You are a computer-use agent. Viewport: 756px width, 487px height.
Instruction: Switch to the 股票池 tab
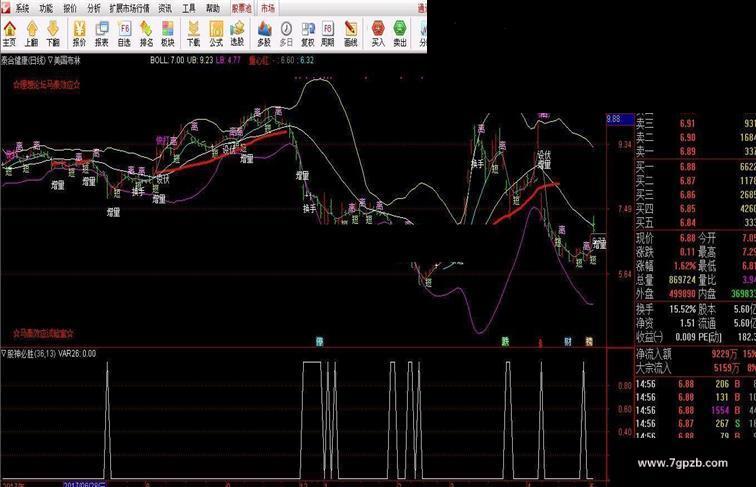click(242, 8)
